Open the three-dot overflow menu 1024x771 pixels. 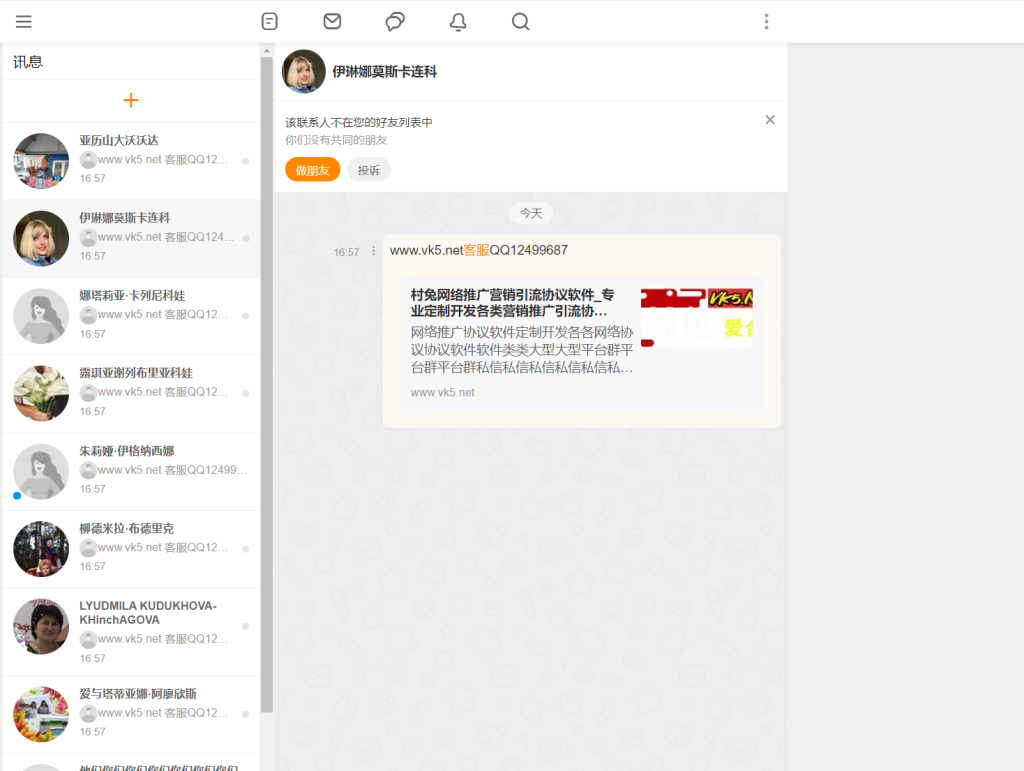point(766,21)
